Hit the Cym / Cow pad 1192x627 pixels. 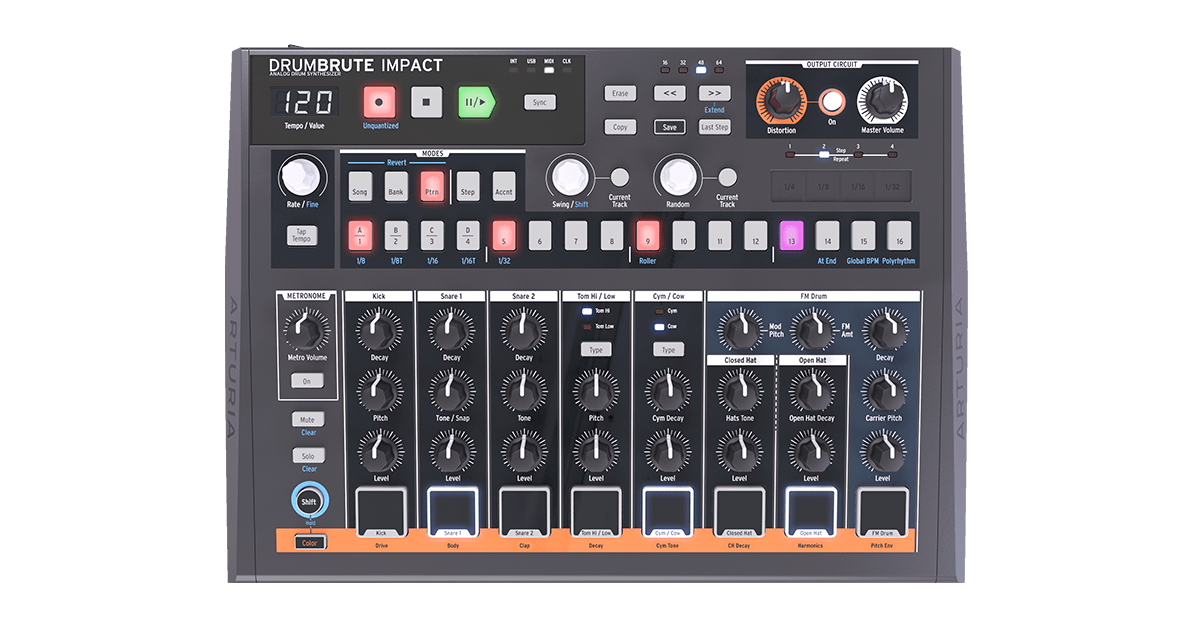[668, 511]
